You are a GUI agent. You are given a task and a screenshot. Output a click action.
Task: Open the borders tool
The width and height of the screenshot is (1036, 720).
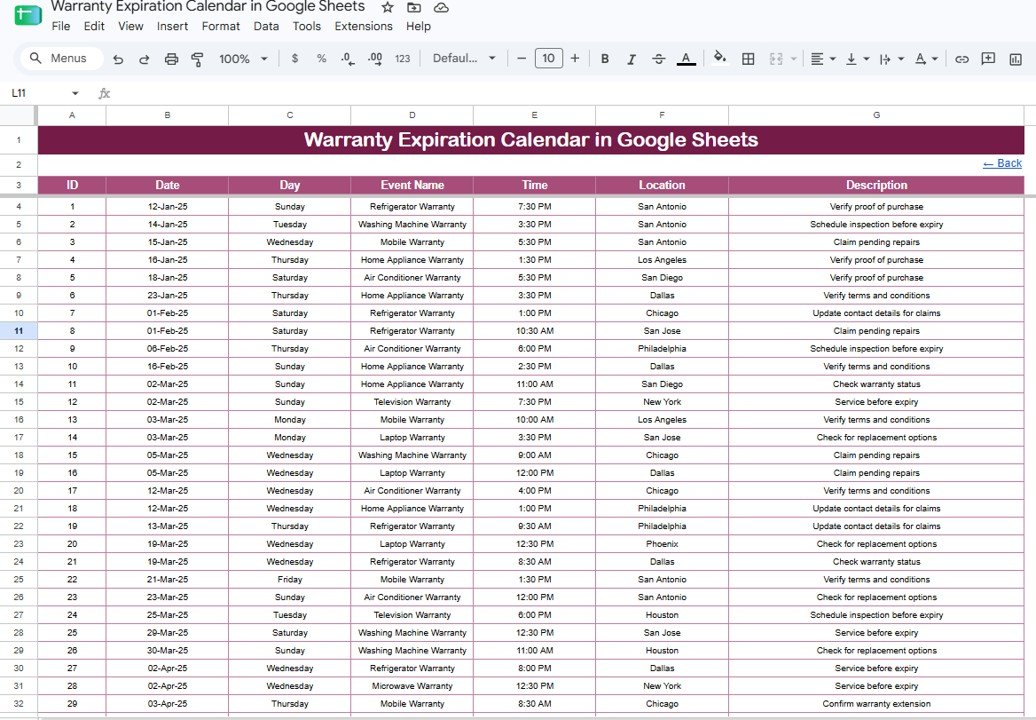(748, 59)
